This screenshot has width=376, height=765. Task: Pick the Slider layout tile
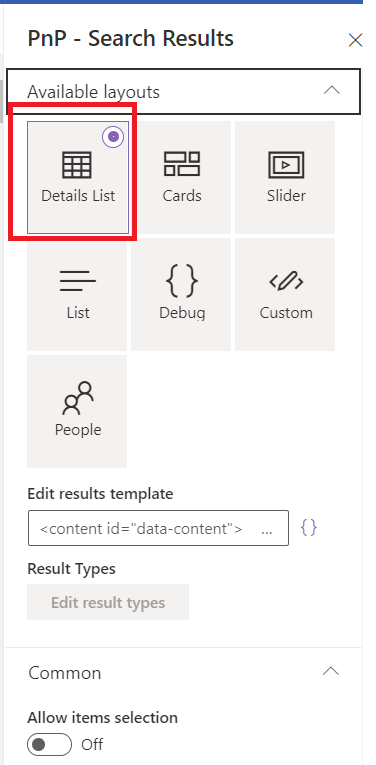coord(285,178)
